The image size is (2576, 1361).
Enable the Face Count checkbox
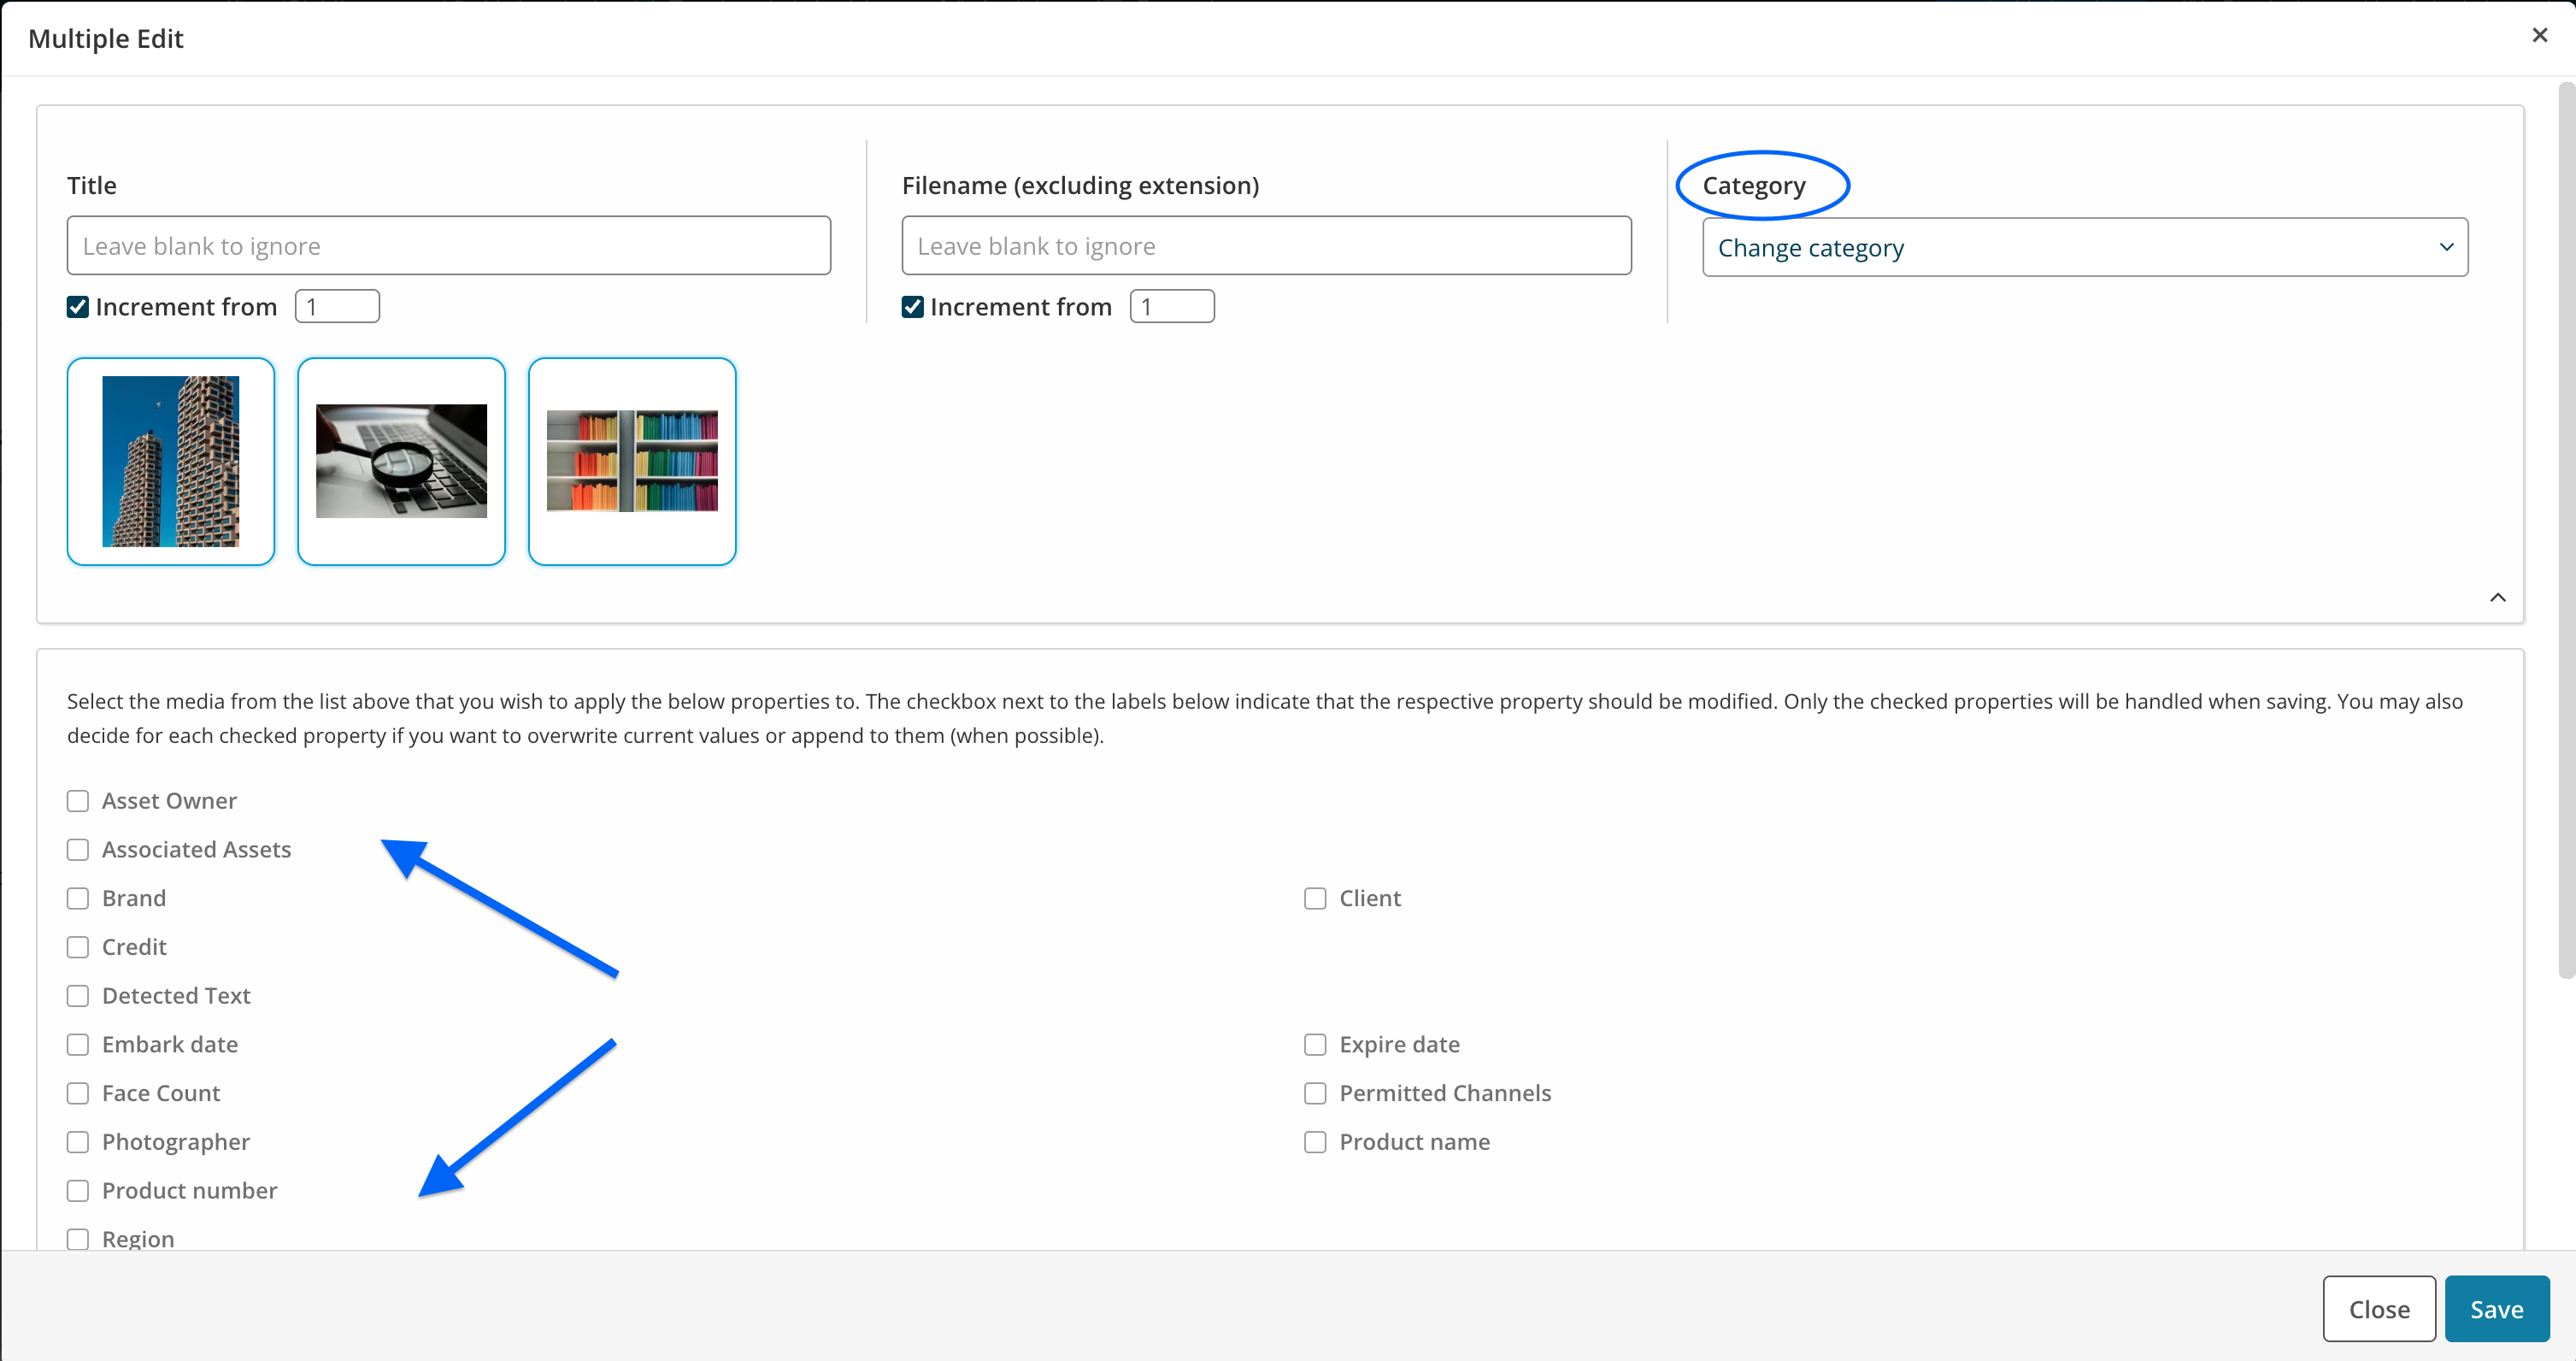coord(78,1093)
